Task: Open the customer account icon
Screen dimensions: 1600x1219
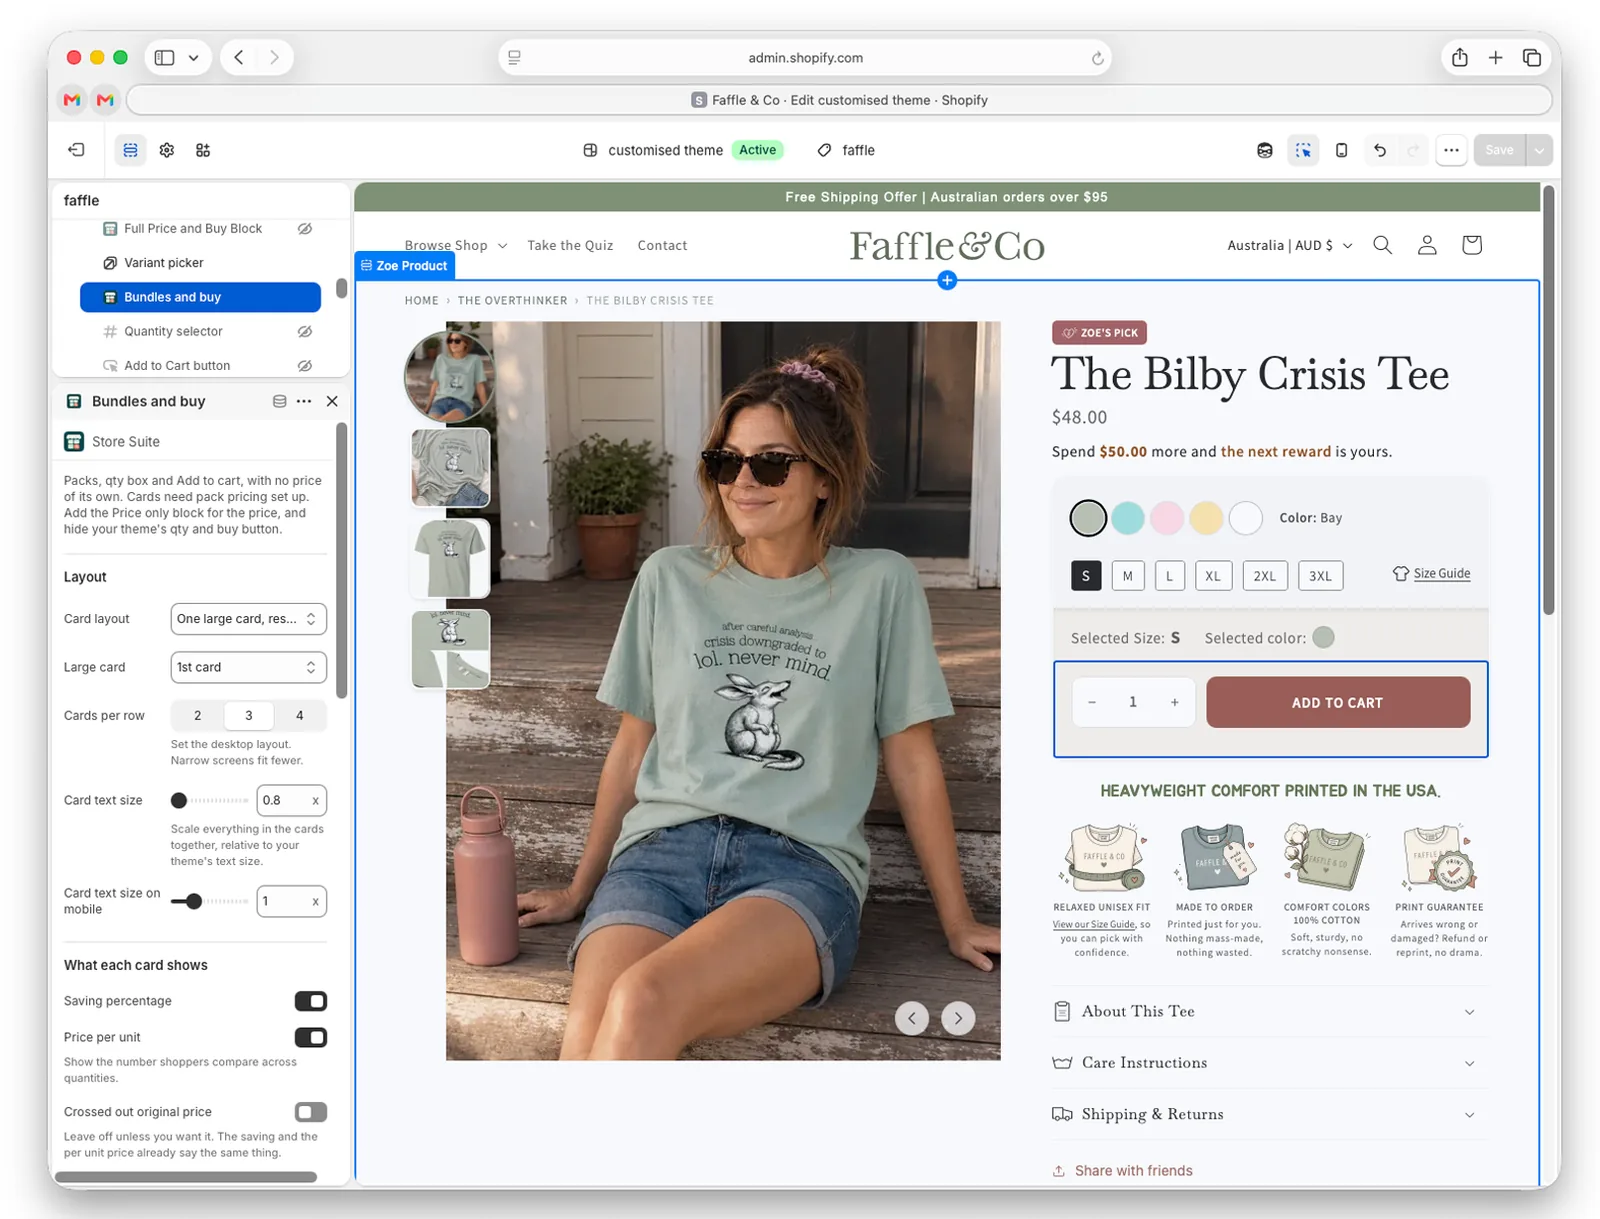Action: click(x=1427, y=245)
